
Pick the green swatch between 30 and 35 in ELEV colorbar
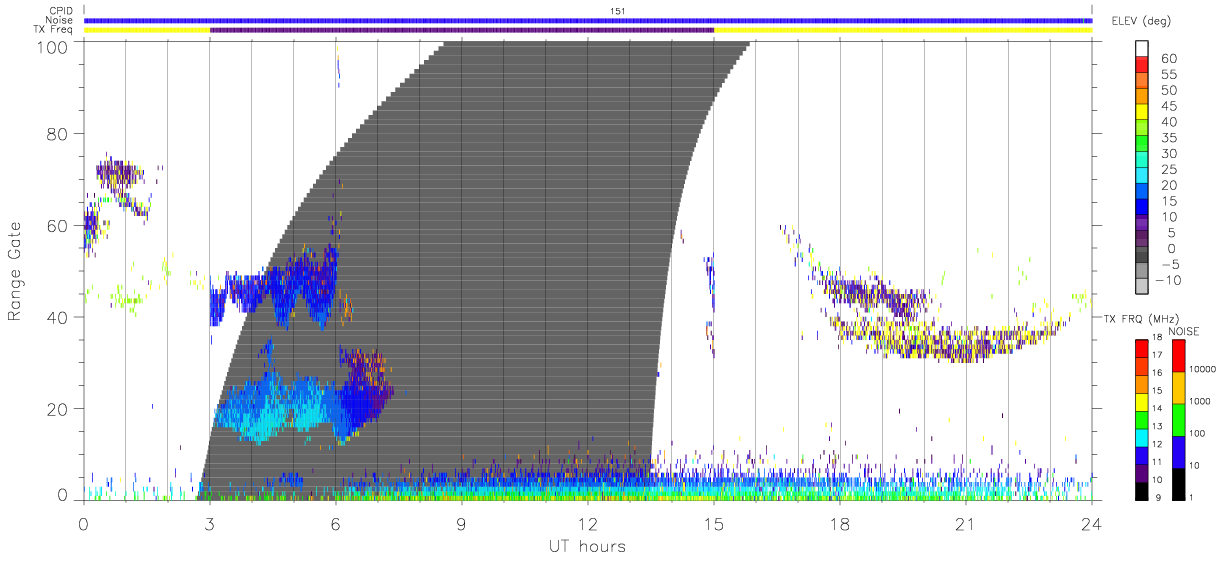coord(1143,144)
